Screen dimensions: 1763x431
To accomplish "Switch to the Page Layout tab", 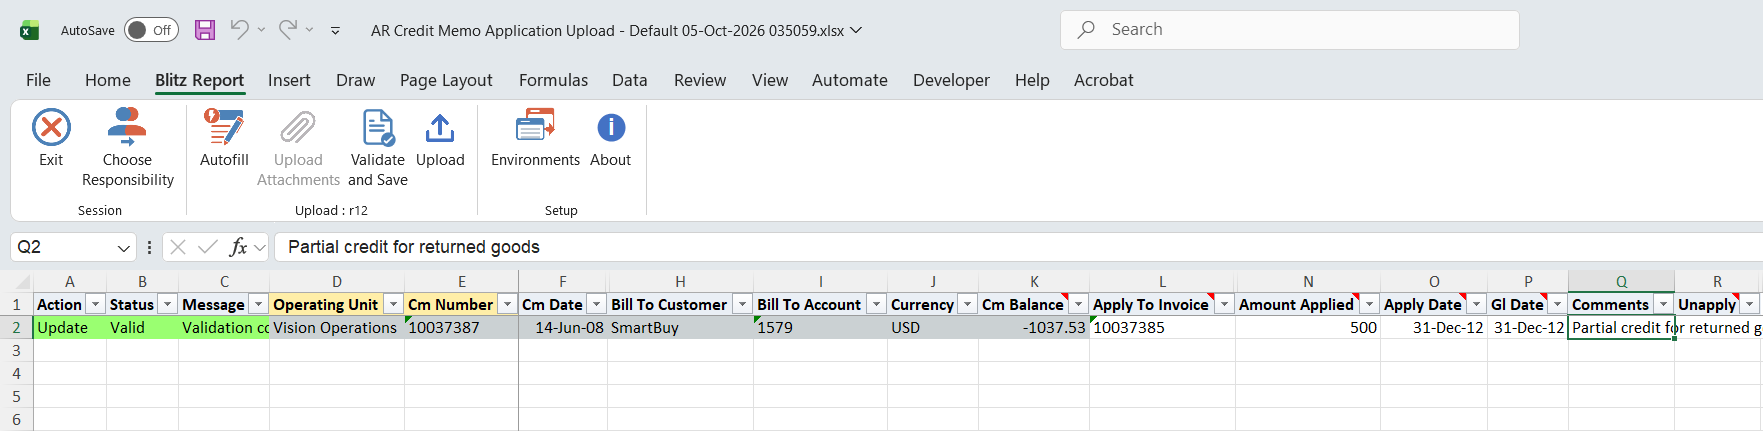I will [x=446, y=80].
